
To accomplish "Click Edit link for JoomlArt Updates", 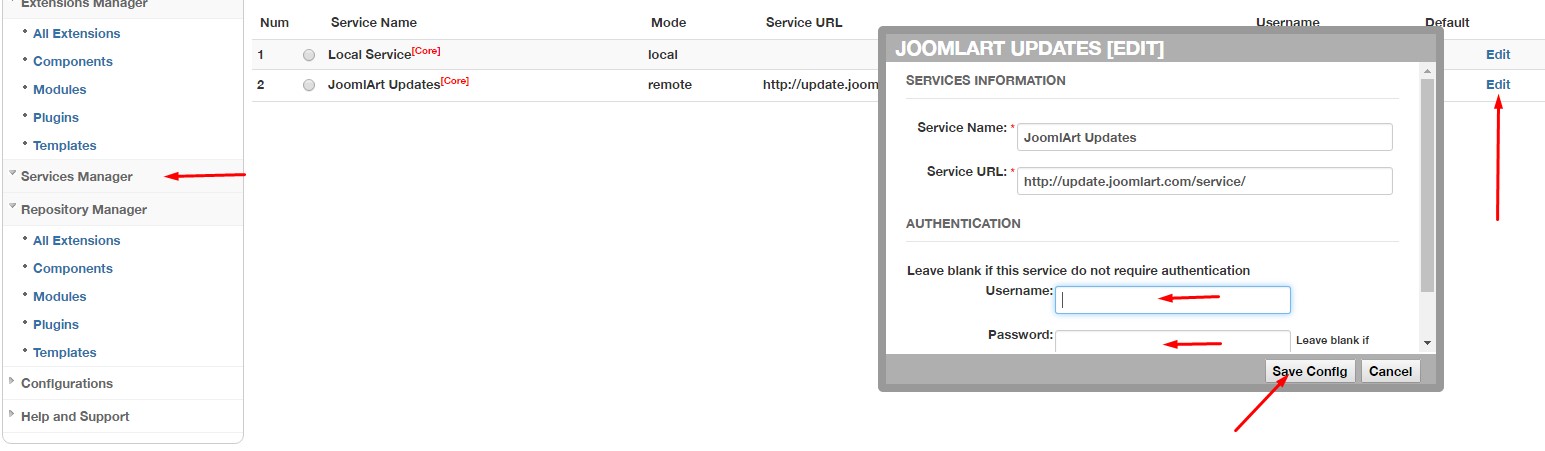I will click(1497, 85).
